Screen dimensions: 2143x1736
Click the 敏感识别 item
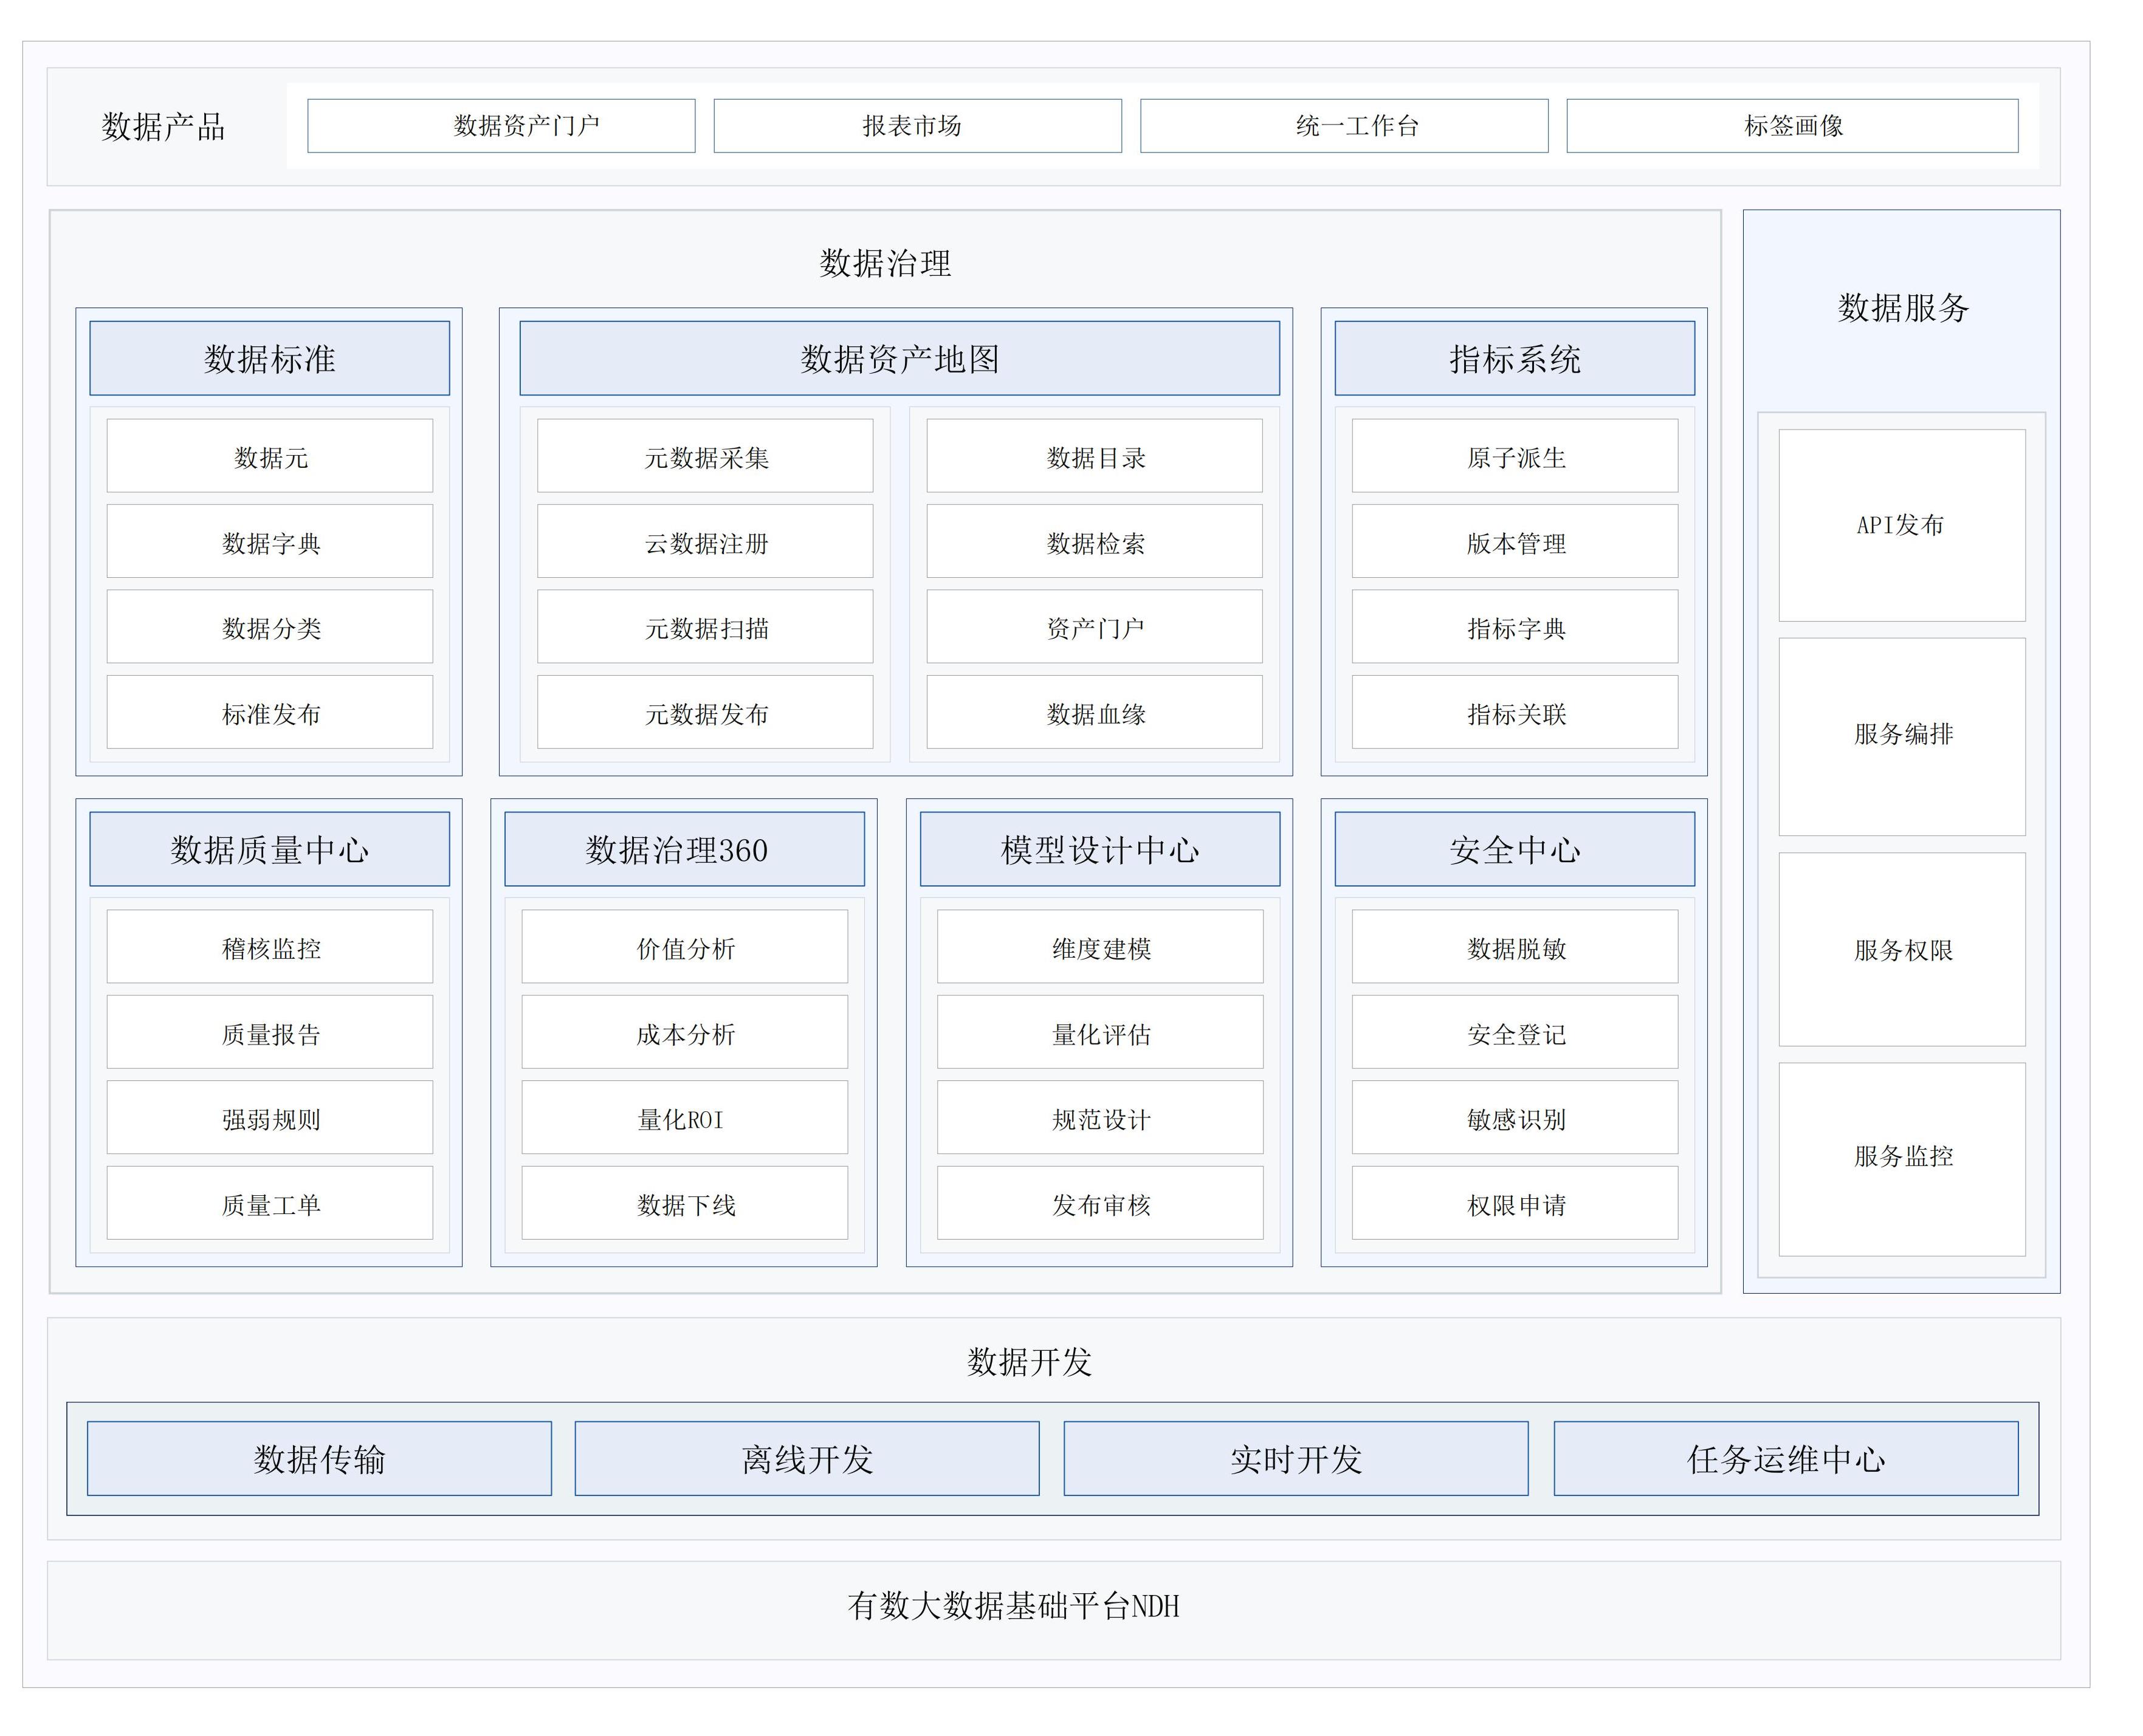(x=1515, y=1118)
